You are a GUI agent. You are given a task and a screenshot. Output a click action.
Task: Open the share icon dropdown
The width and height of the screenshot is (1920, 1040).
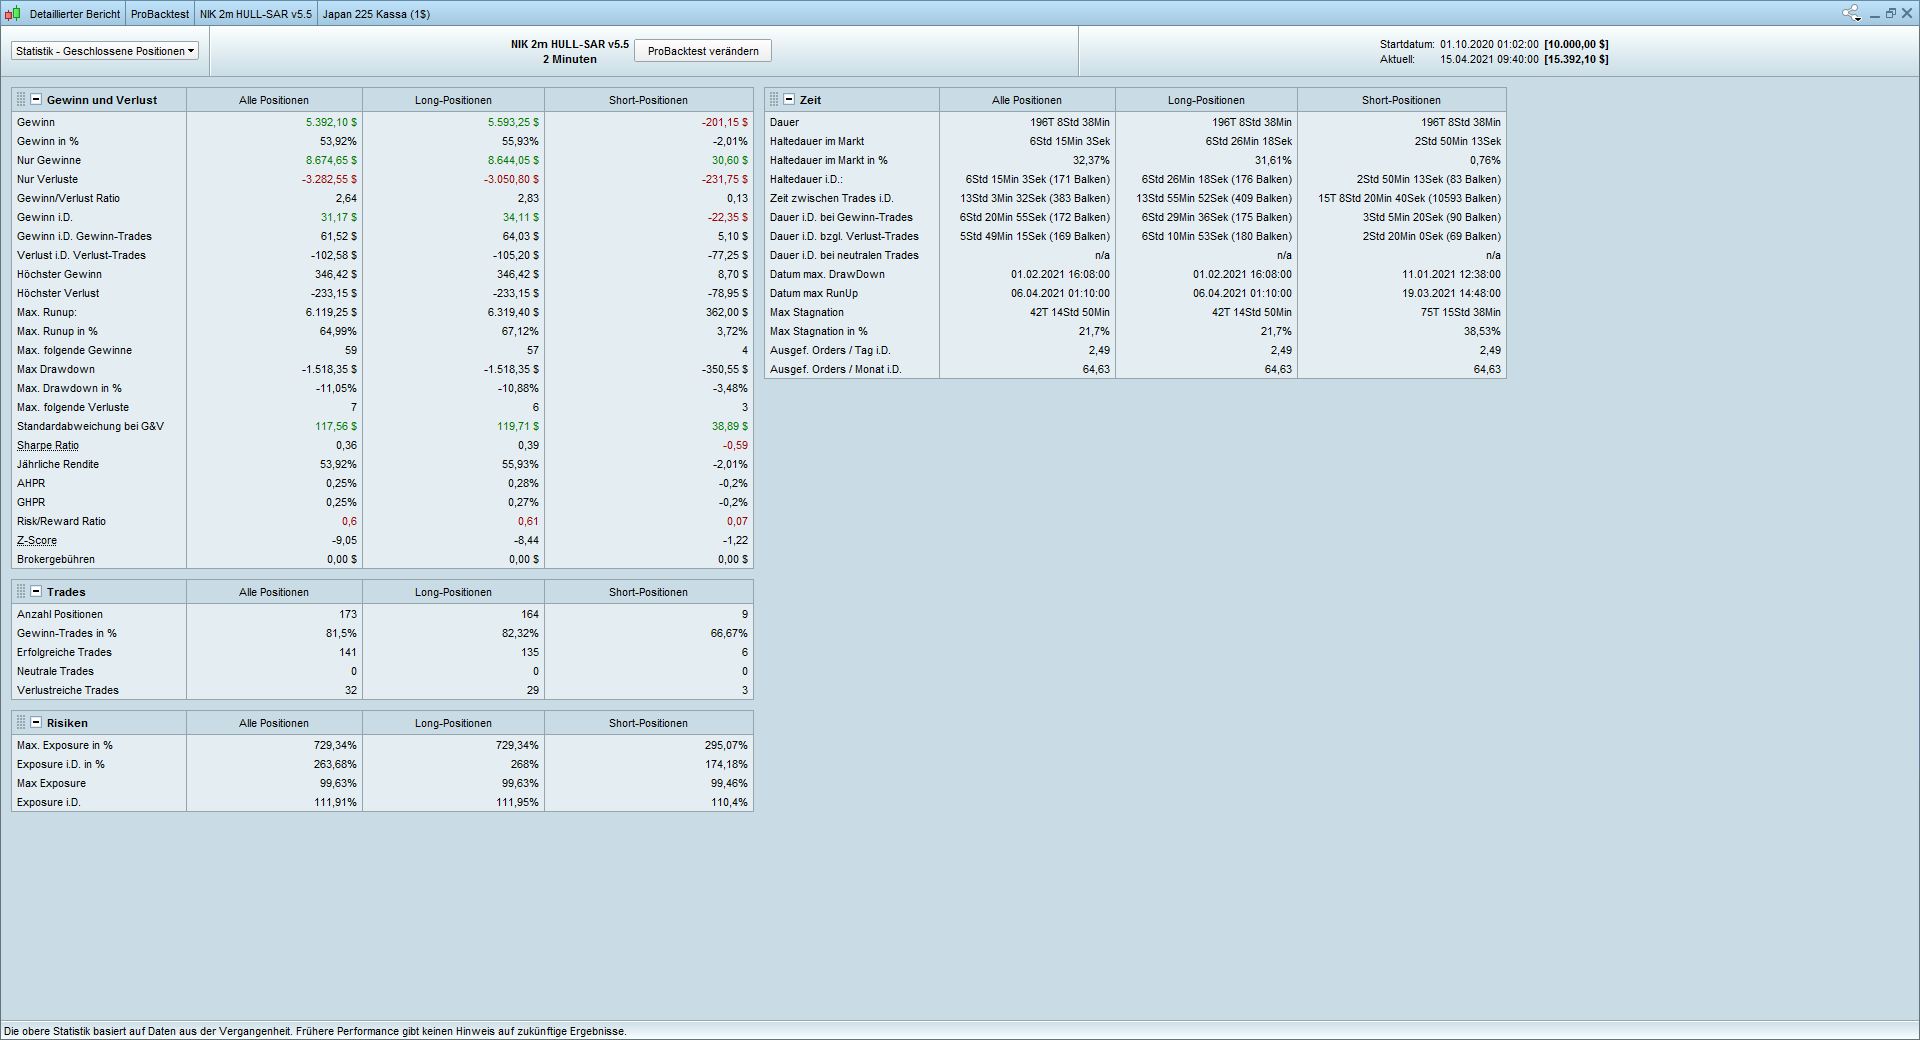[1851, 13]
